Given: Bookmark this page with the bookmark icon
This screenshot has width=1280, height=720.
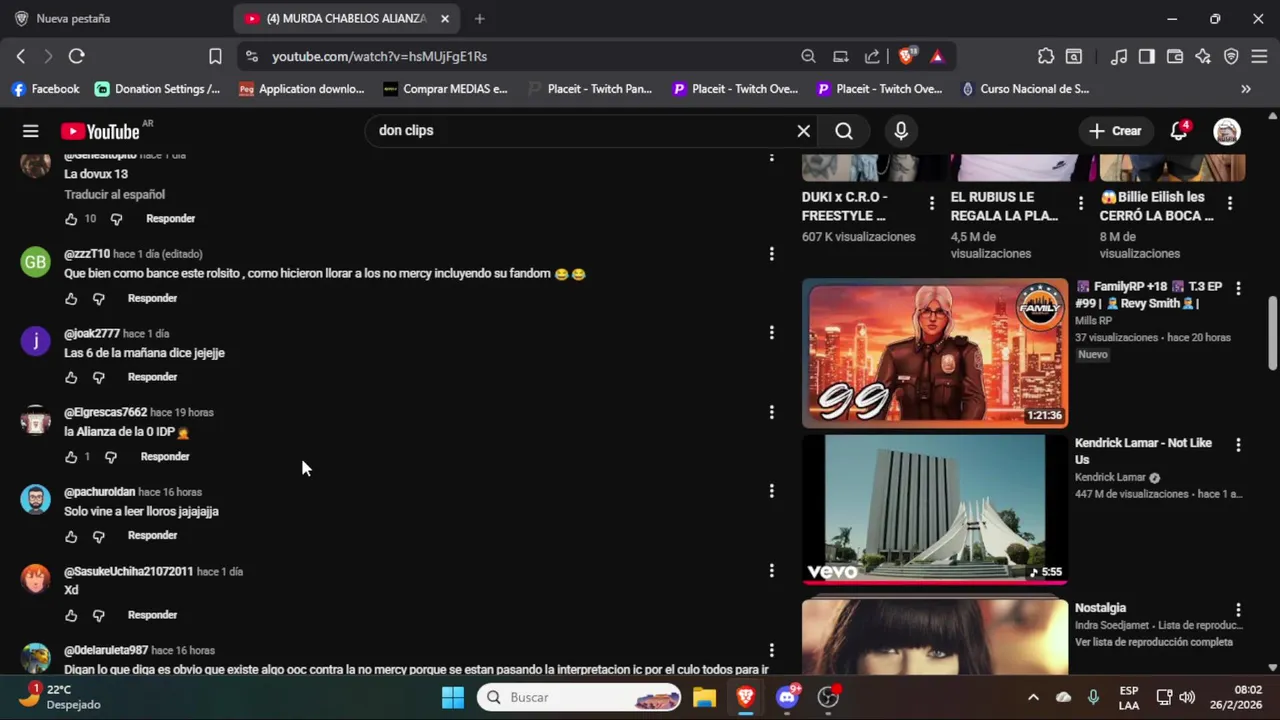Looking at the screenshot, I should tap(215, 56).
